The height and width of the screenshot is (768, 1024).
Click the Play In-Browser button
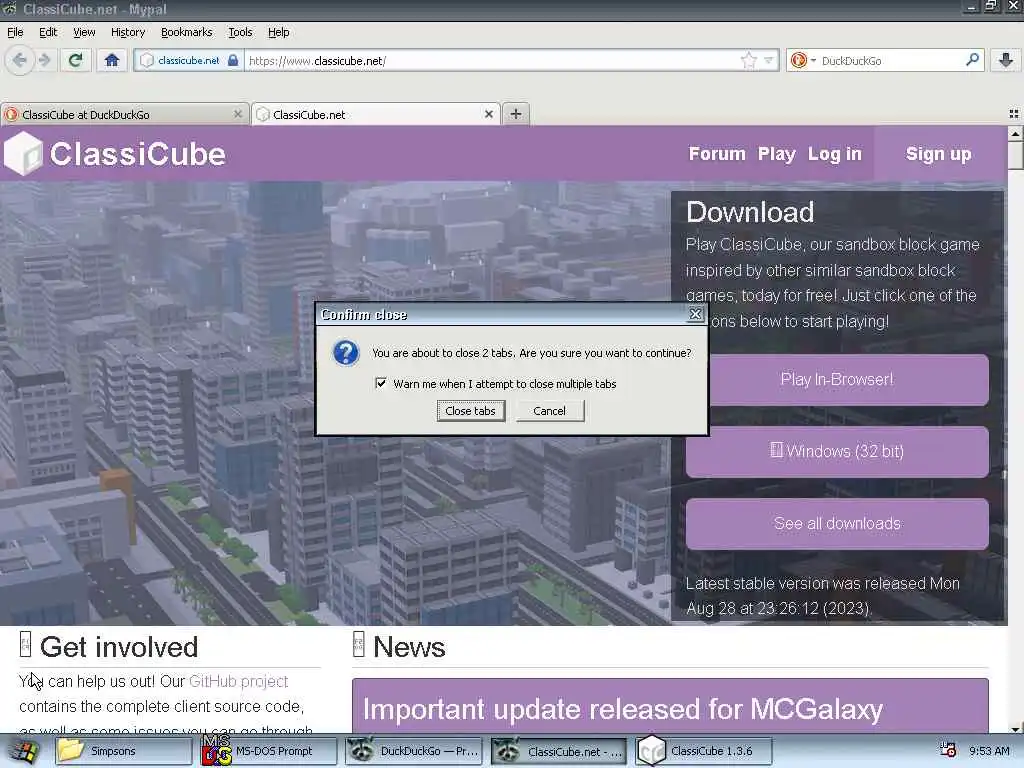[837, 379]
